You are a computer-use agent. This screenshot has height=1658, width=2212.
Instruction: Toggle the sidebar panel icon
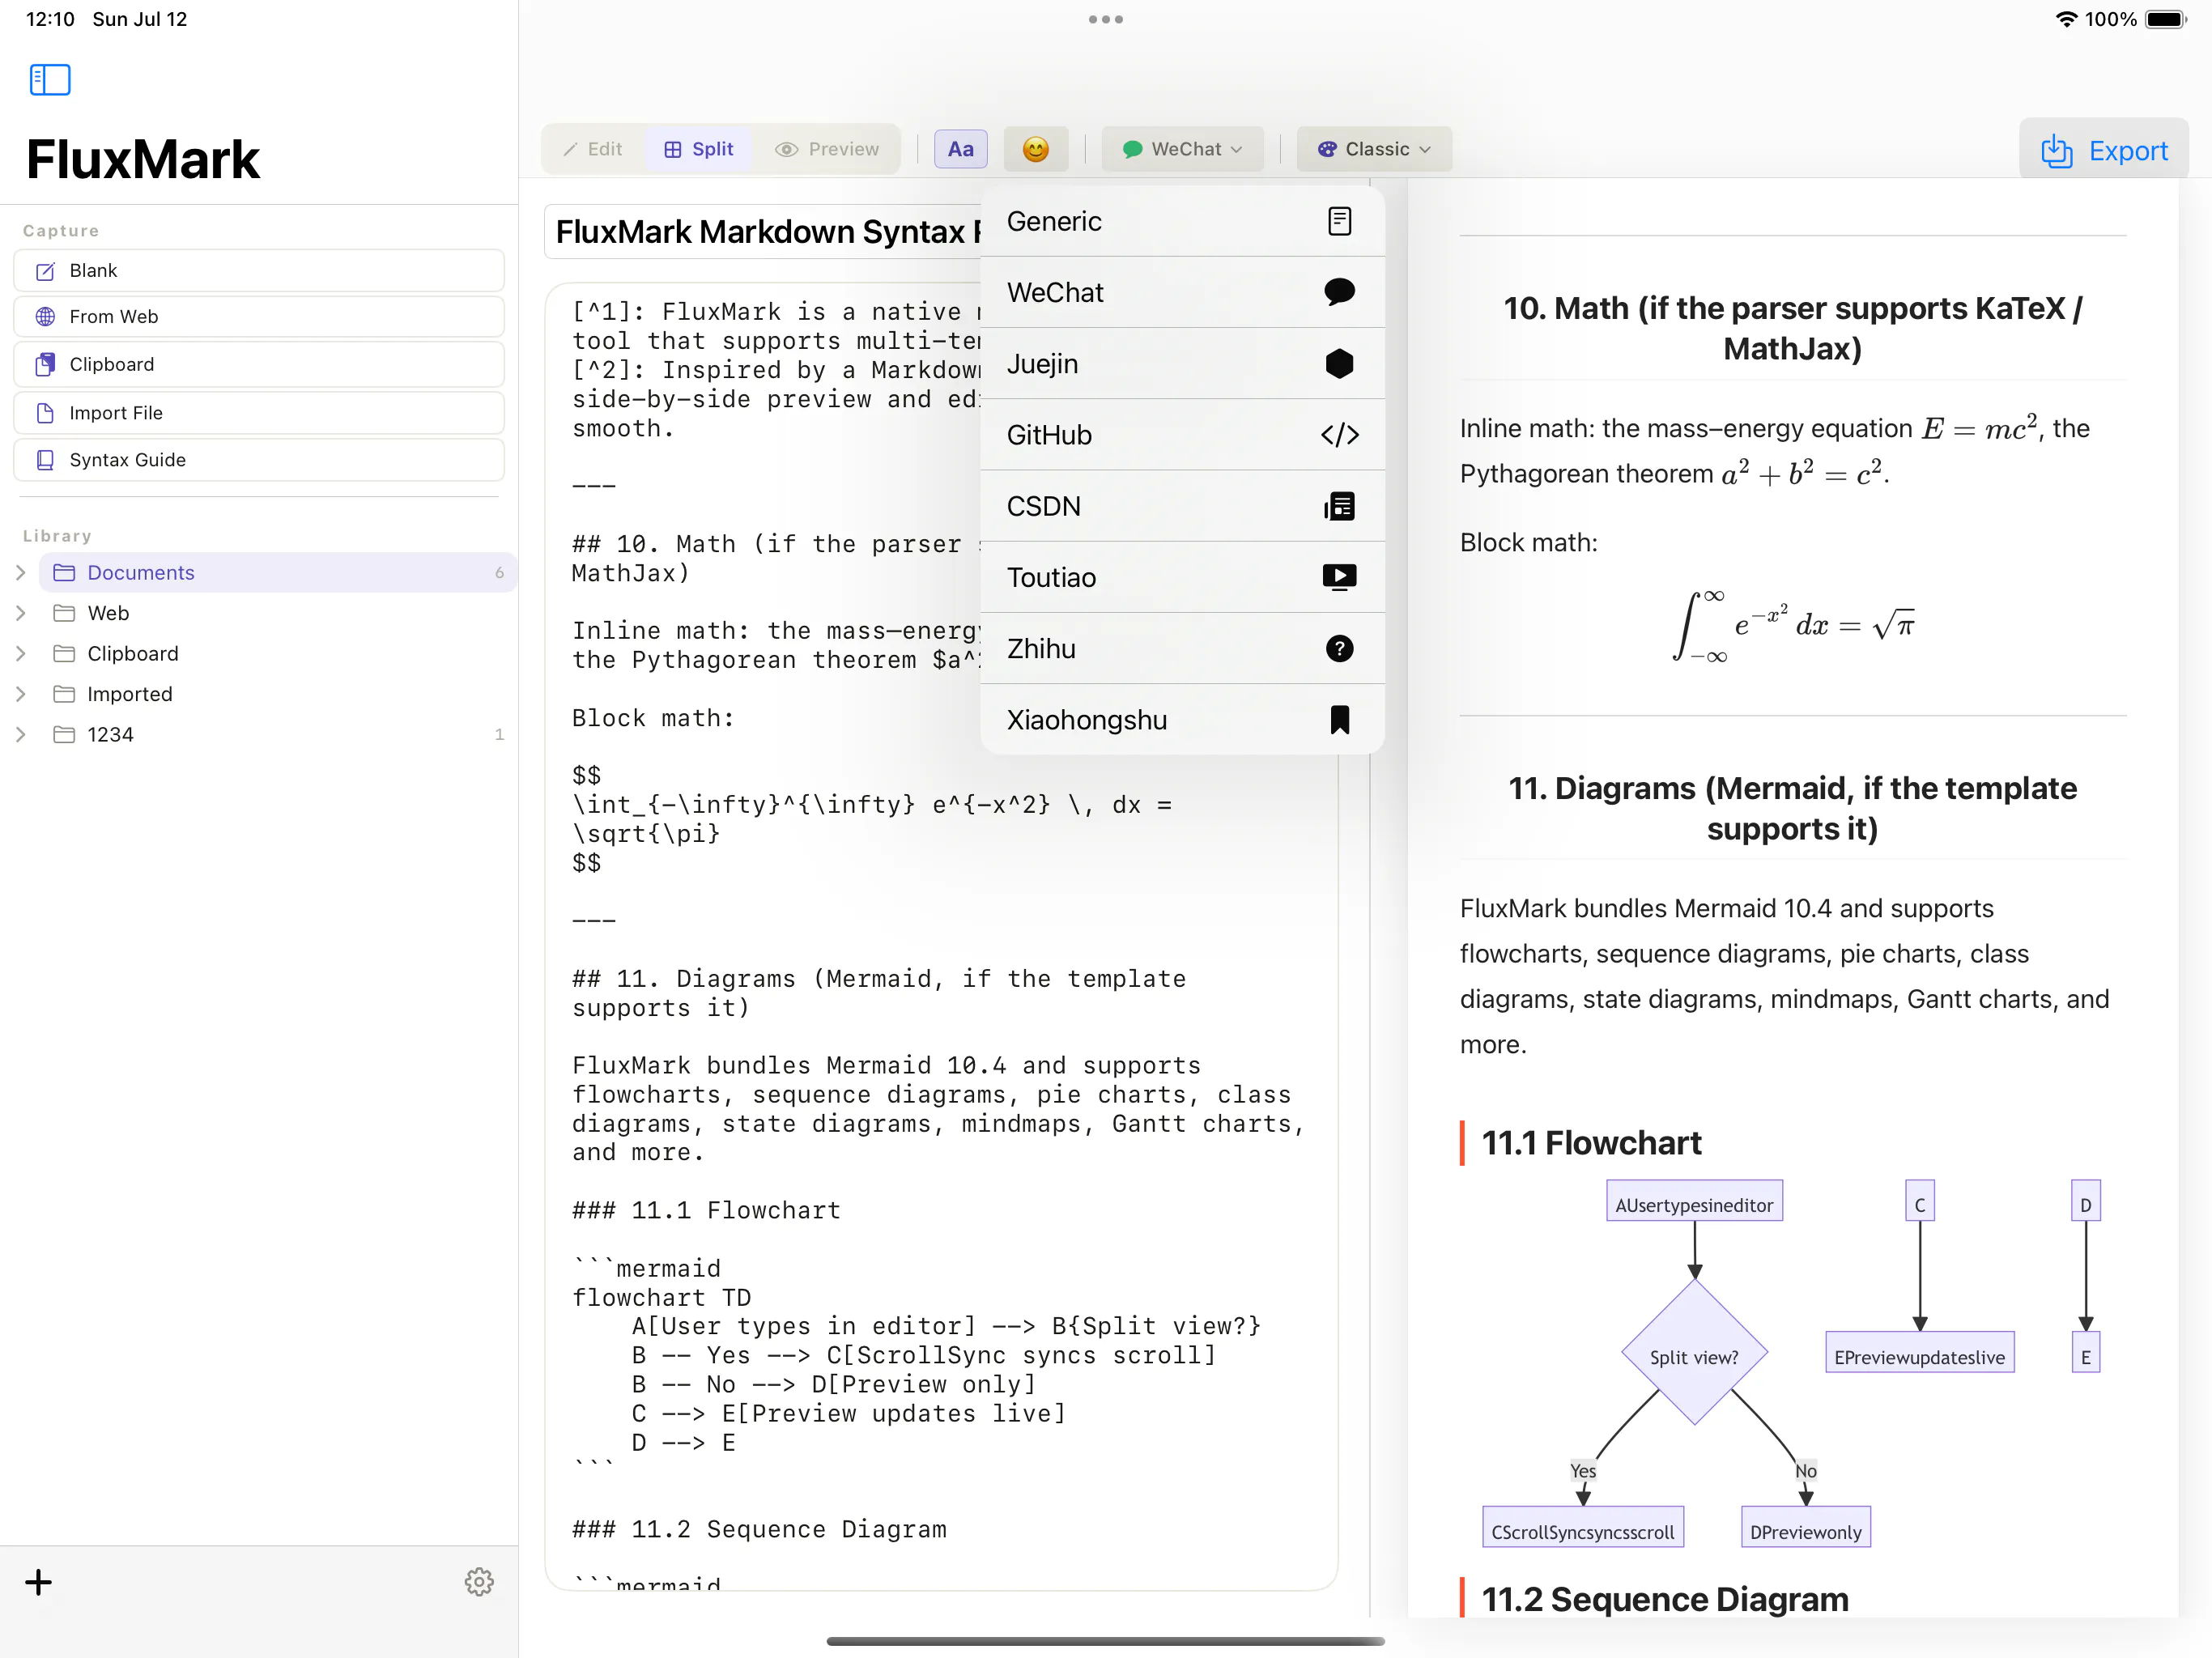[x=50, y=80]
